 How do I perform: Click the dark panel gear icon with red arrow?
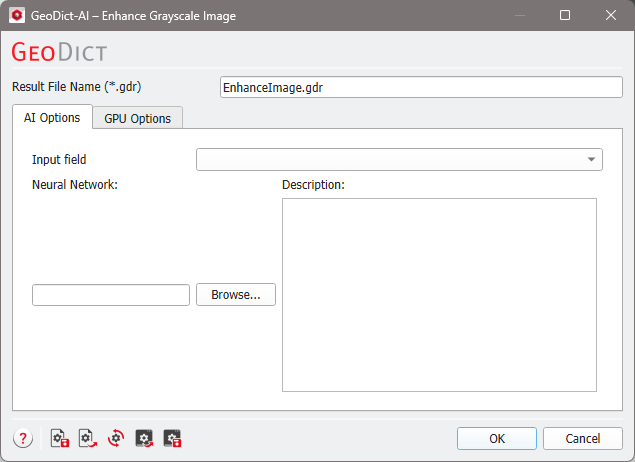tap(144, 438)
